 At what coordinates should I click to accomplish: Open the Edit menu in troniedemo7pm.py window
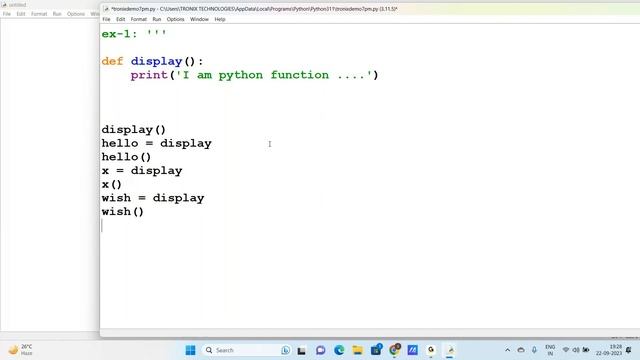click(120, 19)
